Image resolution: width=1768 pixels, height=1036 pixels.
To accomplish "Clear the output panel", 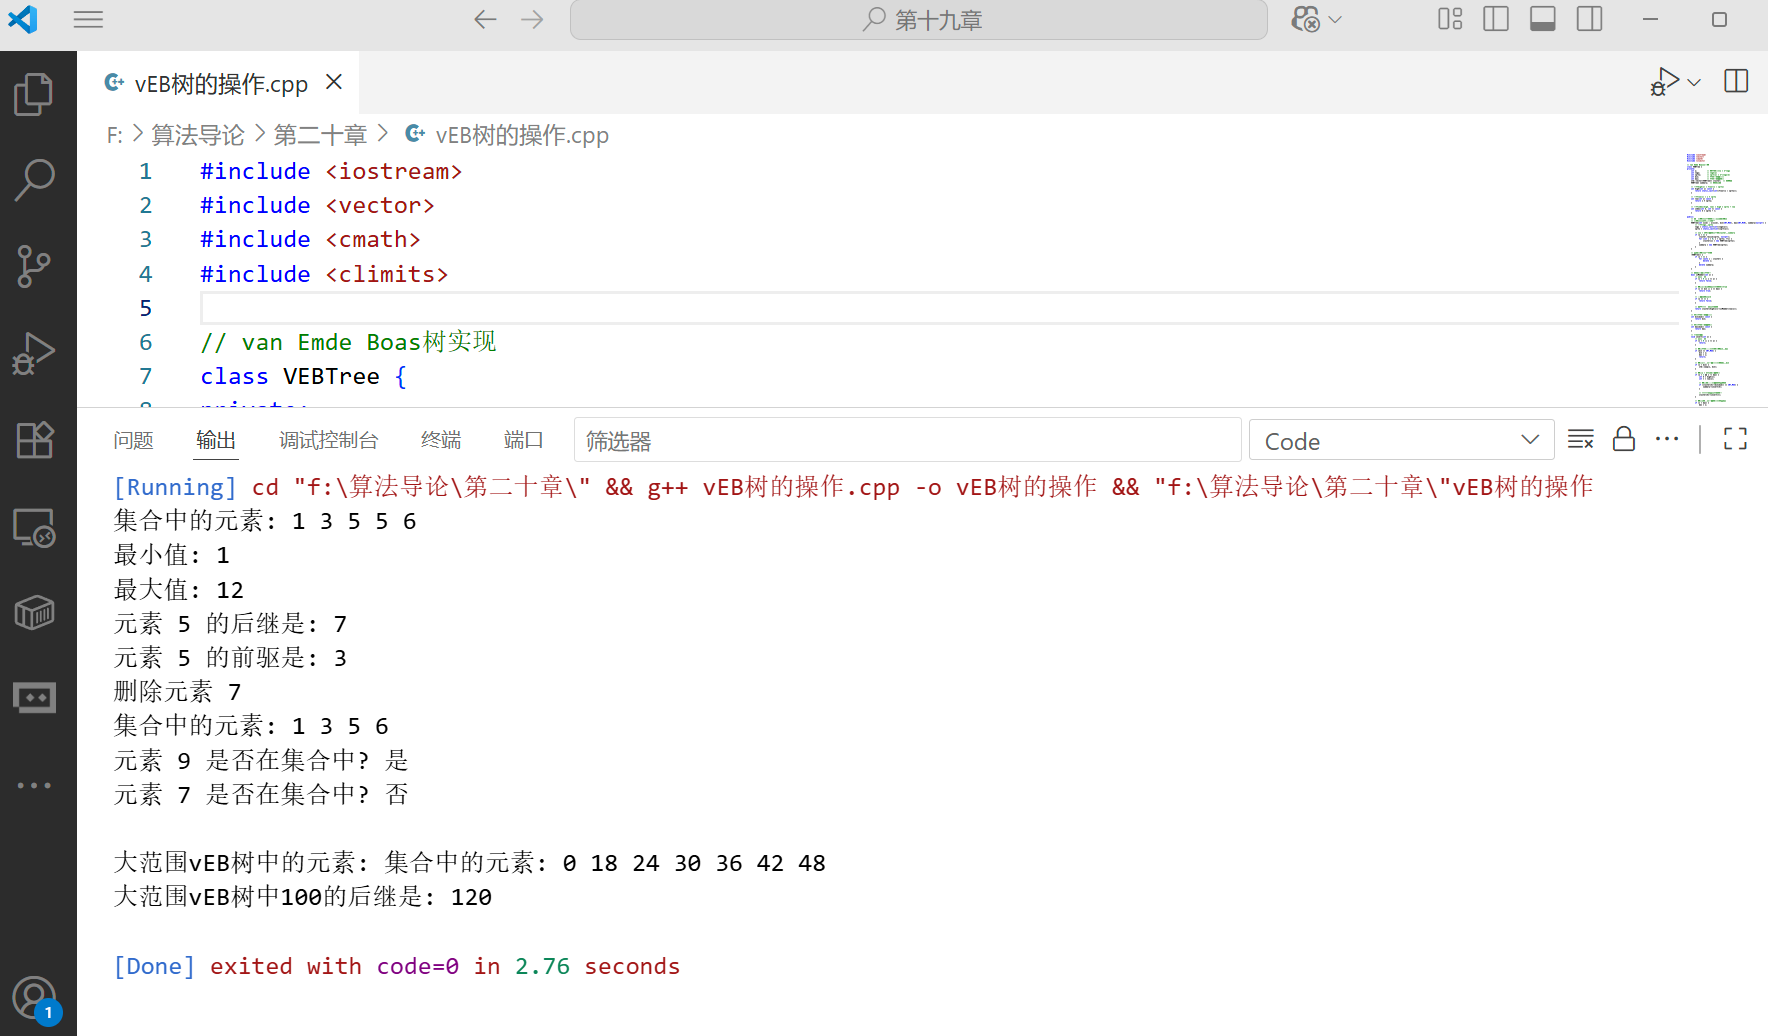I will point(1581,439).
